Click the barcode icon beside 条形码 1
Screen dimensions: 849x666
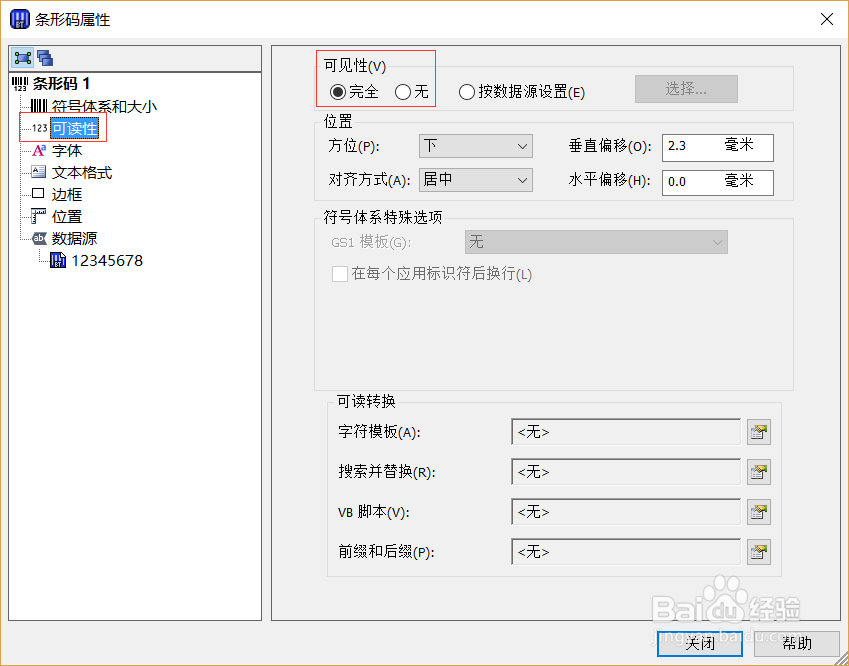coord(20,84)
